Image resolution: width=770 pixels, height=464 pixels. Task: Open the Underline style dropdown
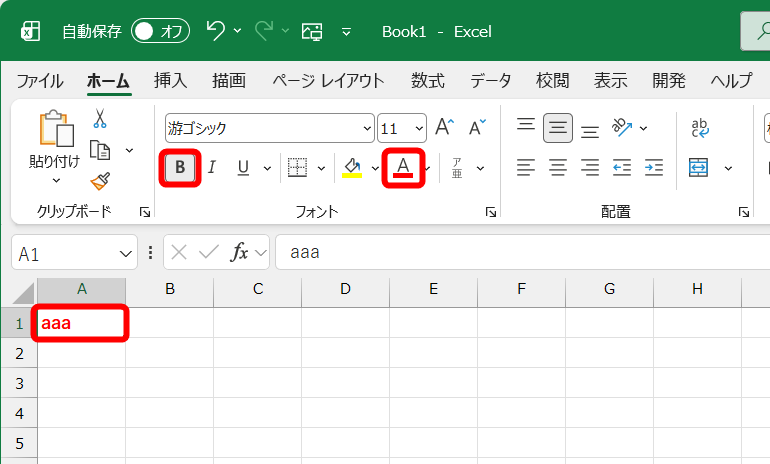pos(267,168)
